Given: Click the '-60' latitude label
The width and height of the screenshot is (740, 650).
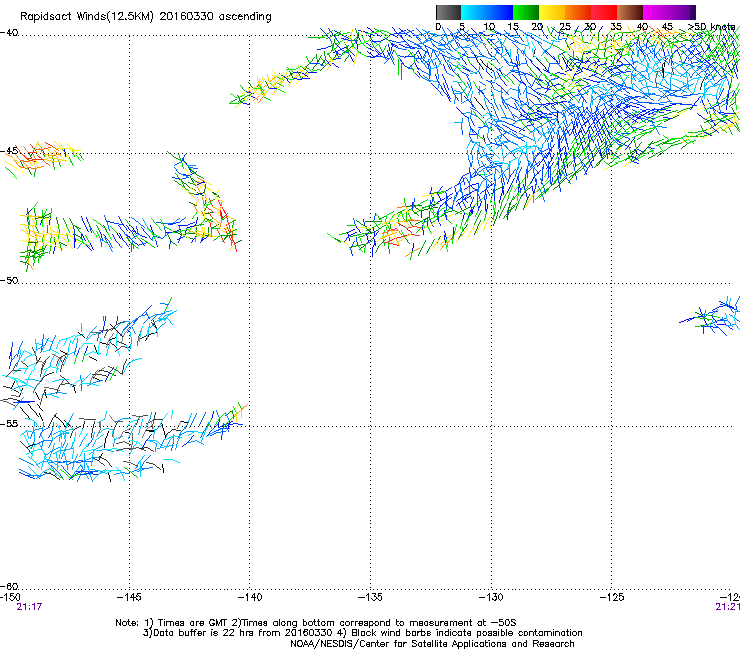Looking at the screenshot, I should [x=9, y=586].
